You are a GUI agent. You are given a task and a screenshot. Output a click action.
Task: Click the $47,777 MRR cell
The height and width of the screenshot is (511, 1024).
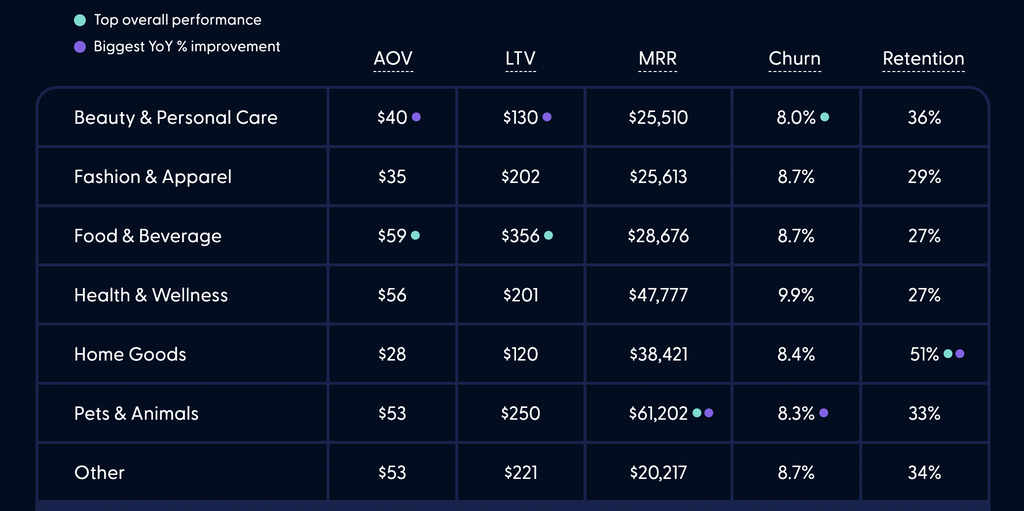pos(658,295)
